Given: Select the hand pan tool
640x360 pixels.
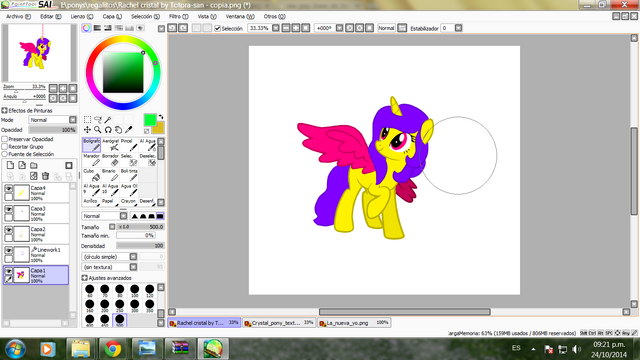Looking at the screenshot, I should coord(118,130).
